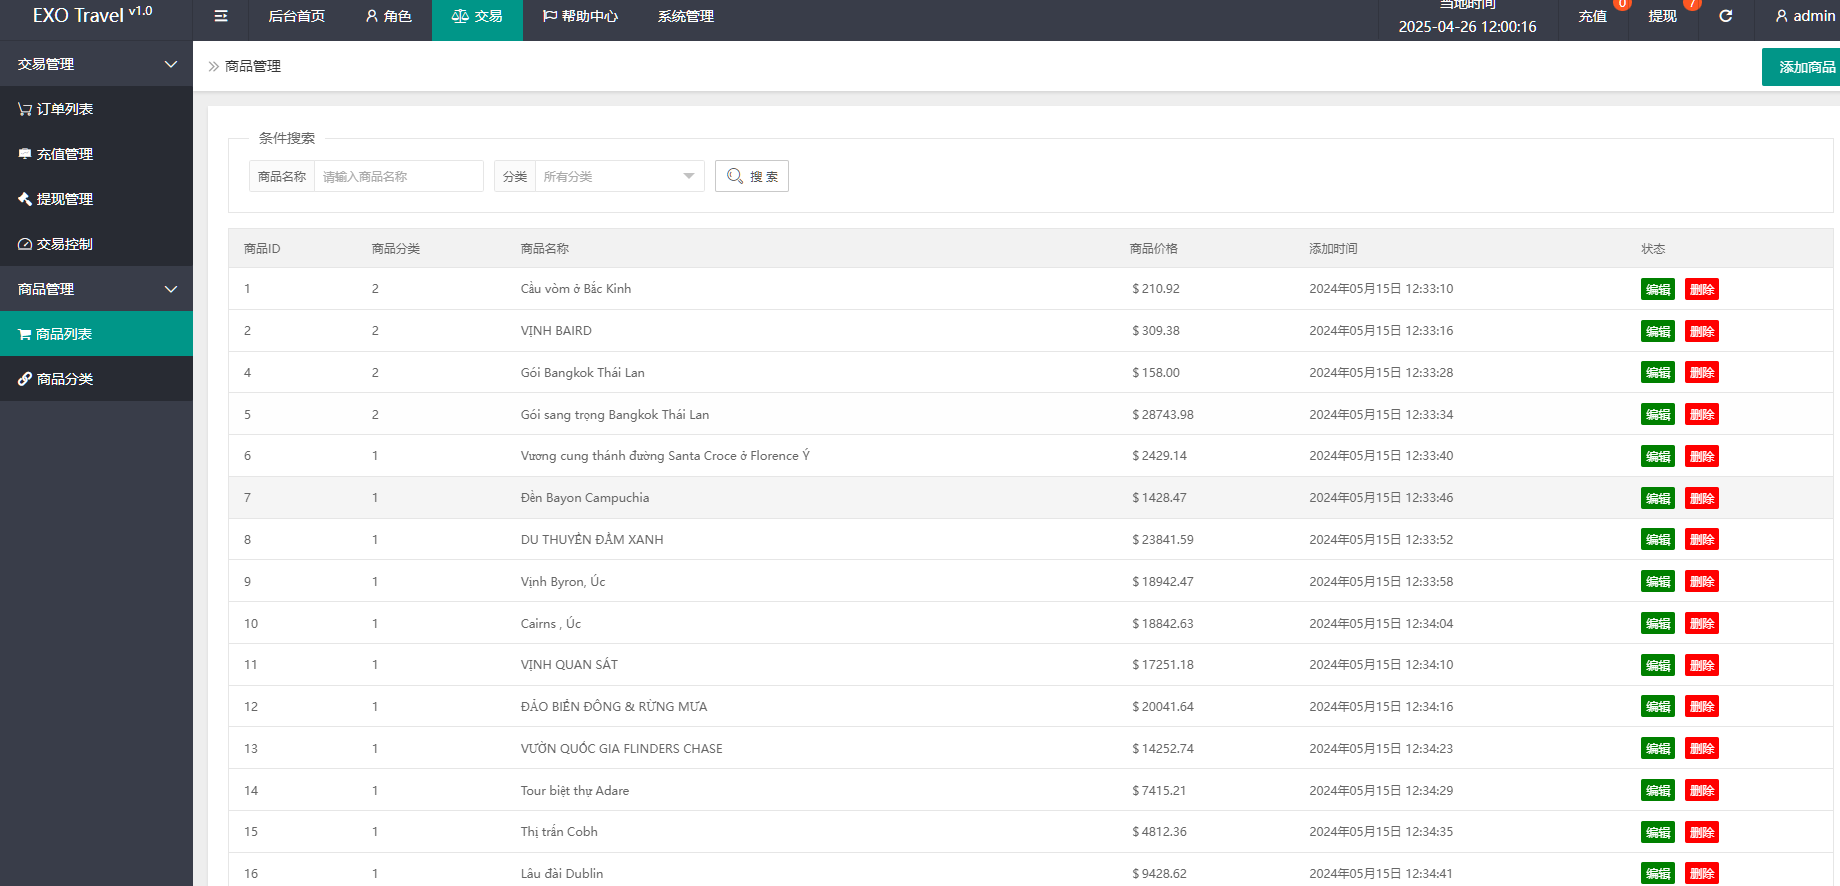Delete the Đền Bayon Campuchia product

point(1701,498)
